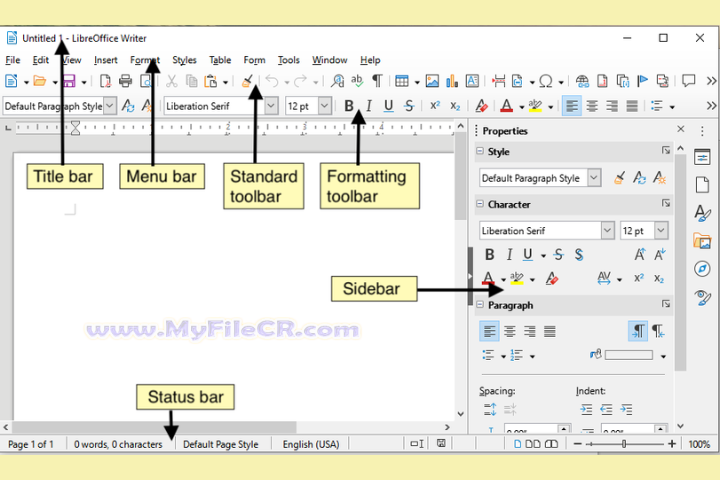
Task: Insert a comment using speech bubble icon
Action: (x=688, y=81)
